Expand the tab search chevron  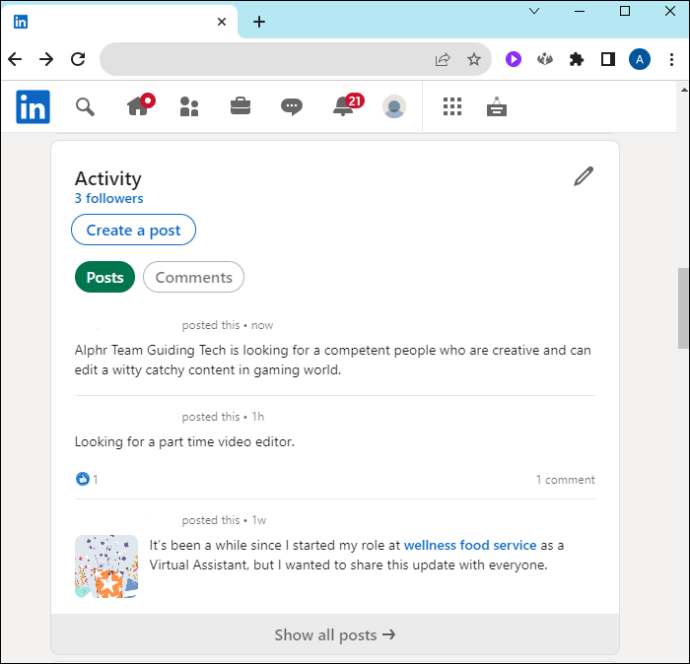534,11
